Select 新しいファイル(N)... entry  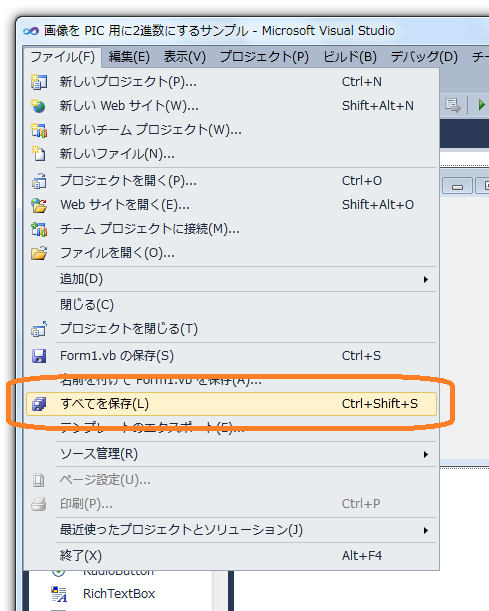click(231, 154)
